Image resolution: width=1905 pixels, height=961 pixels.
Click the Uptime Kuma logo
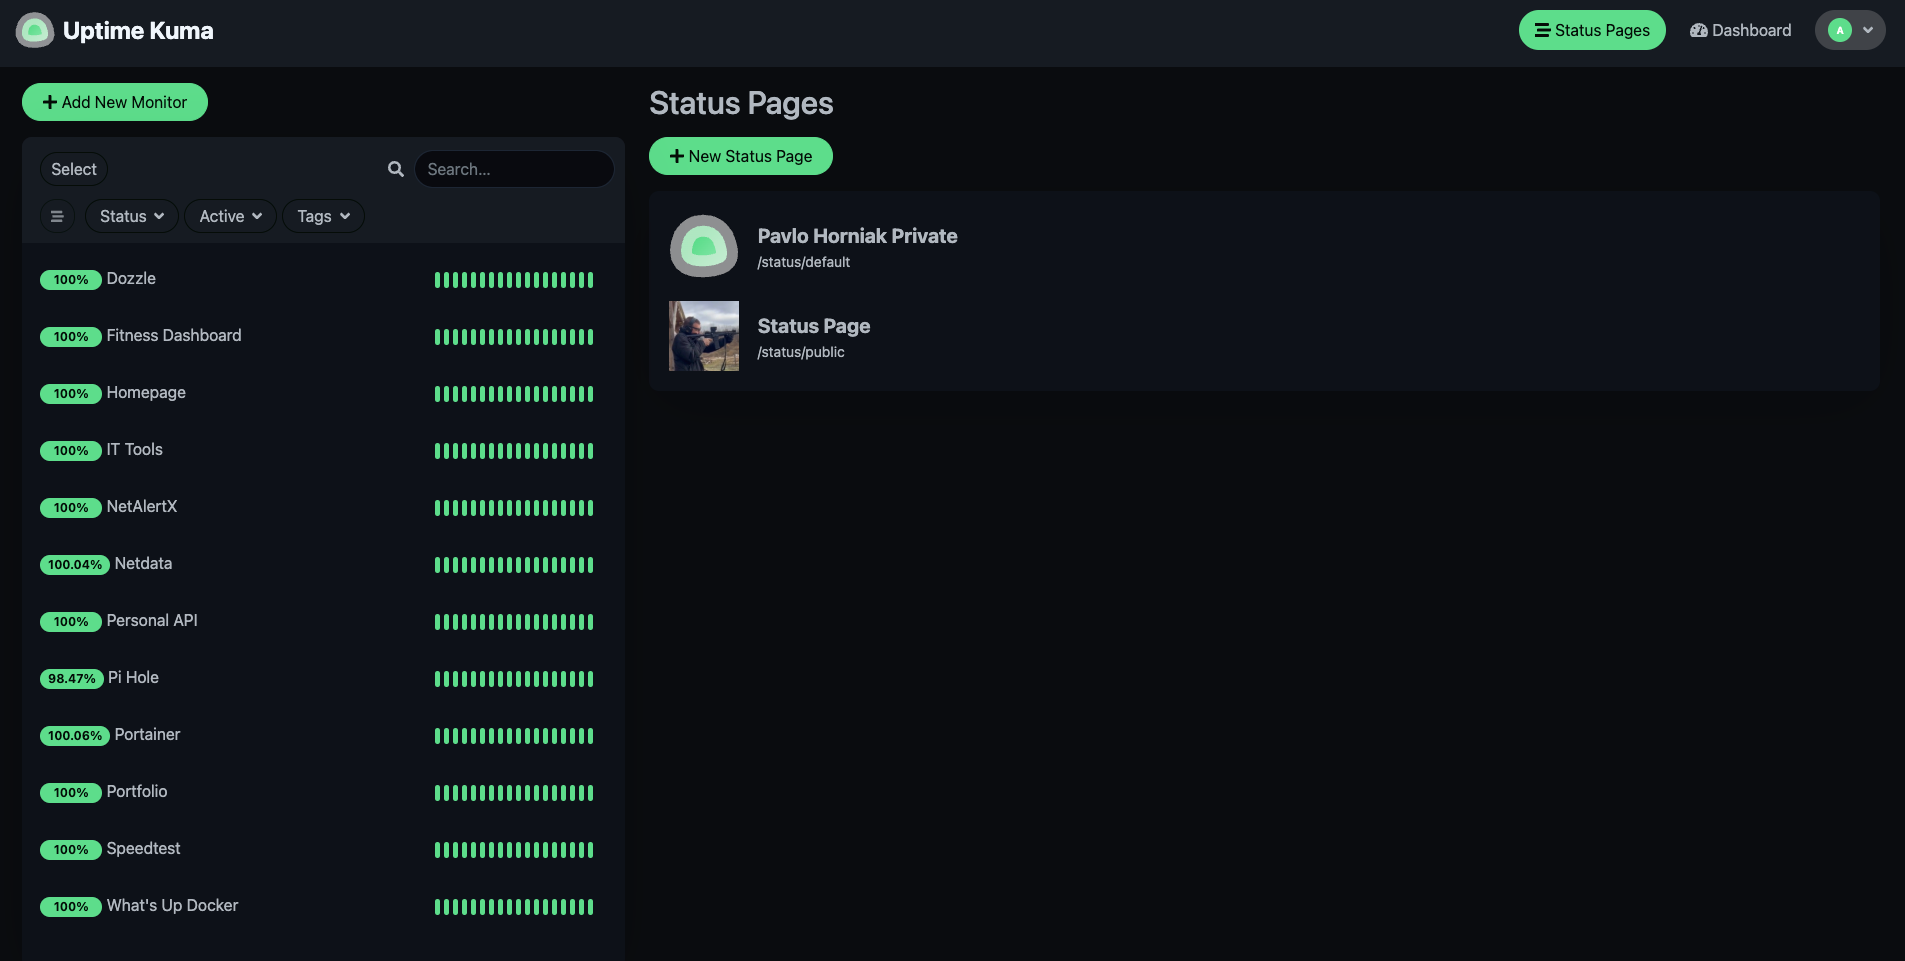click(x=35, y=30)
